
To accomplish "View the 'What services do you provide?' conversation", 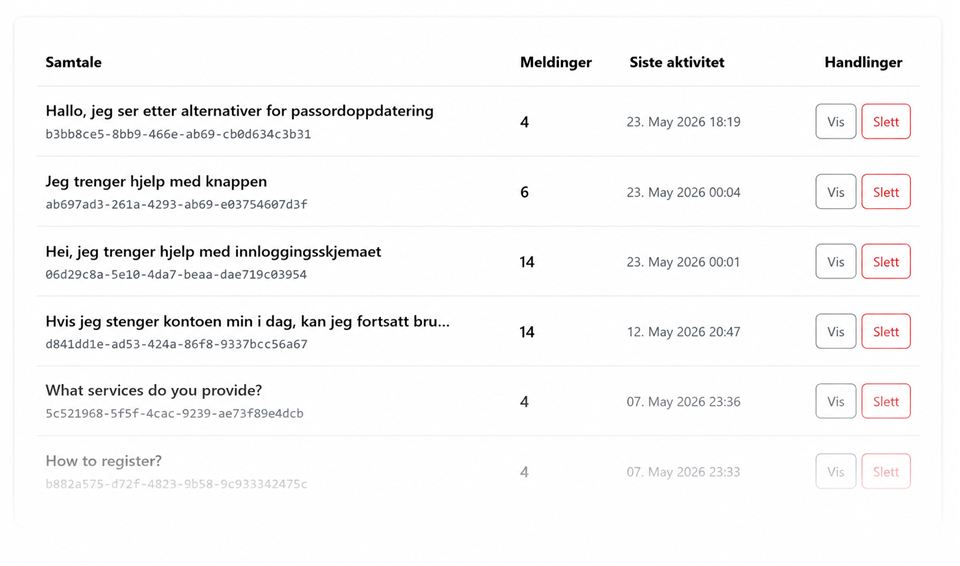I will click(836, 401).
